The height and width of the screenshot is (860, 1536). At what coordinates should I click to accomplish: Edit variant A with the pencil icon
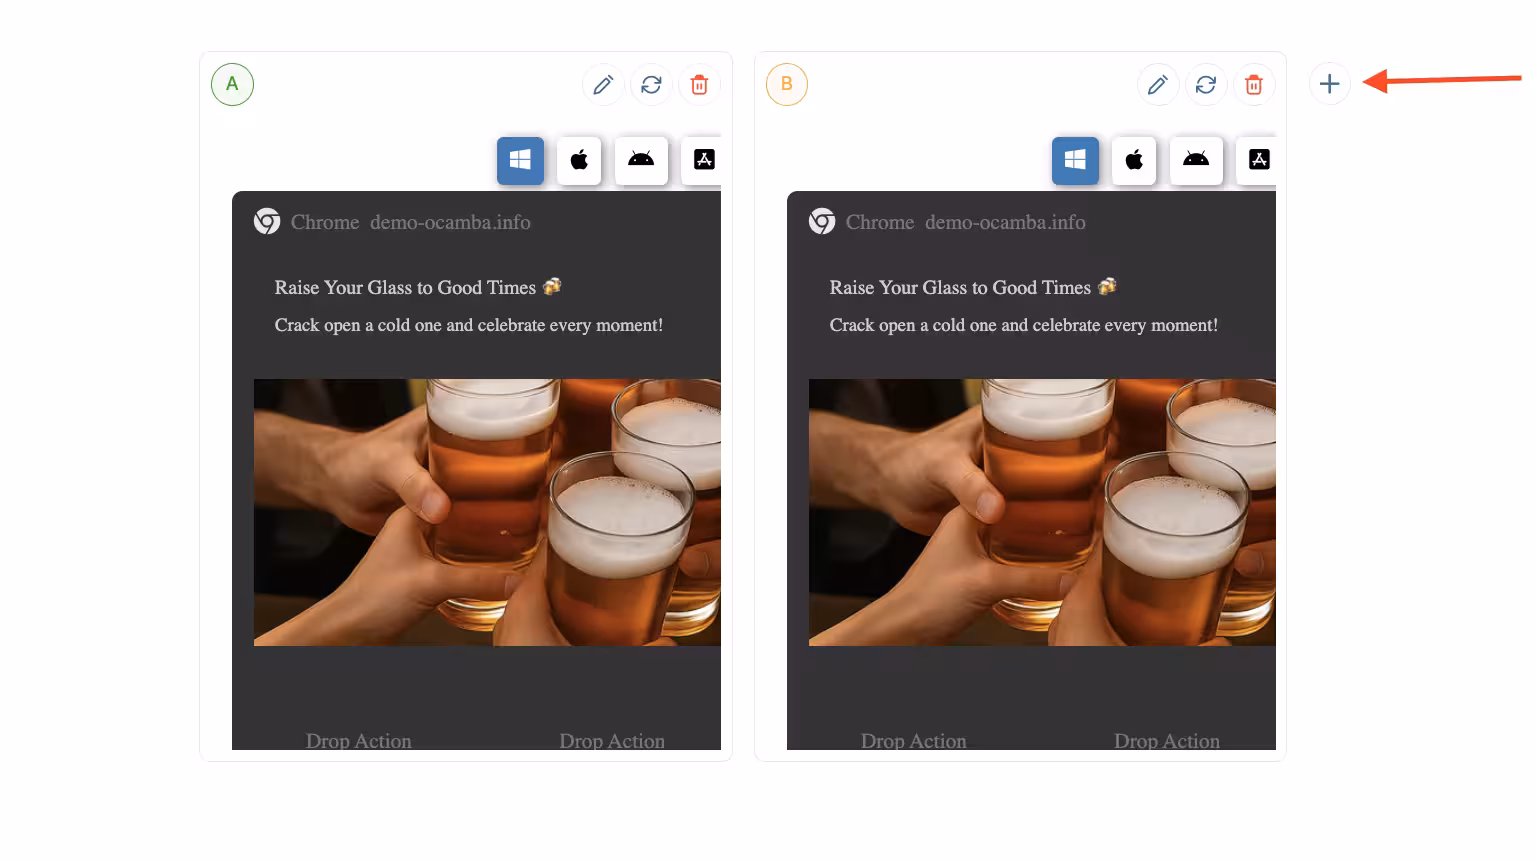coord(603,85)
